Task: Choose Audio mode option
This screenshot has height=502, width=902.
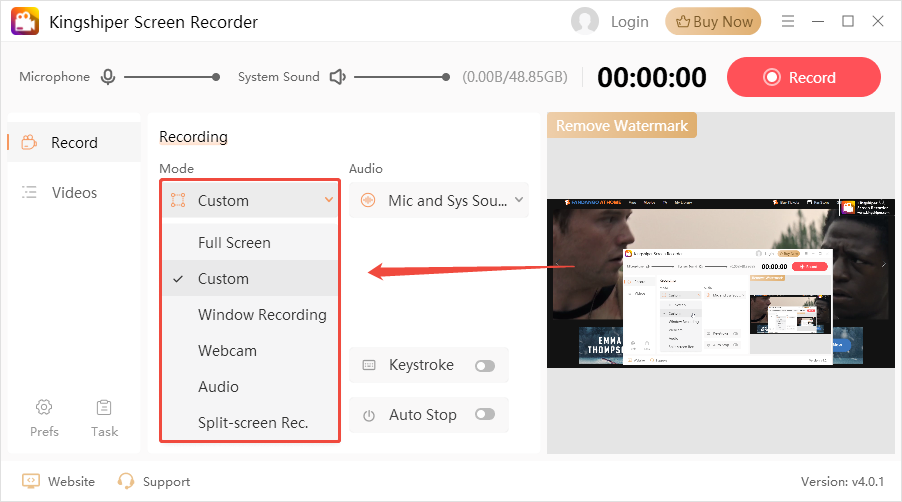Action: pos(250,386)
